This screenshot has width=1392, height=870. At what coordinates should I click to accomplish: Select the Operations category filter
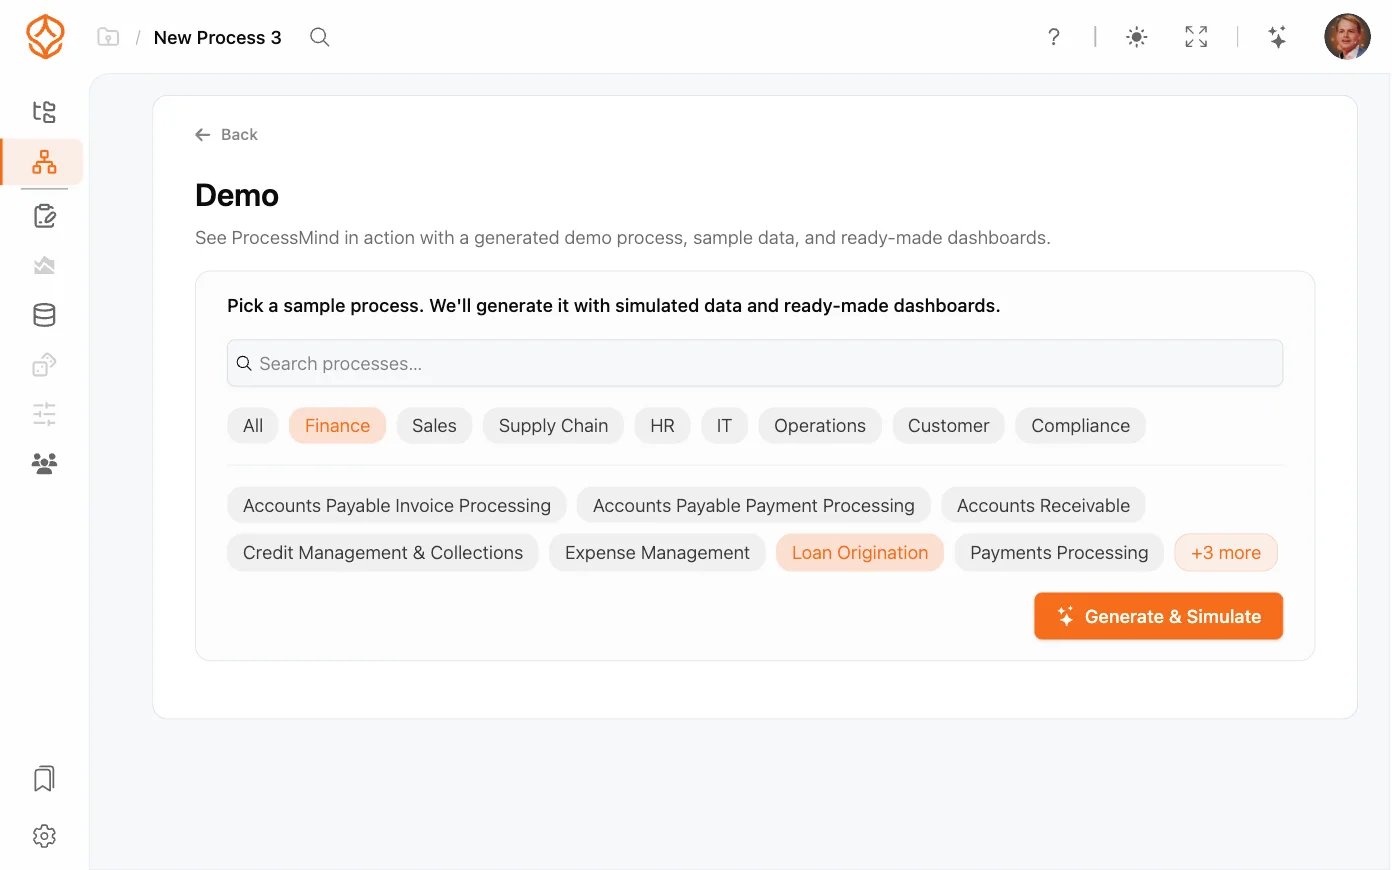(x=820, y=426)
